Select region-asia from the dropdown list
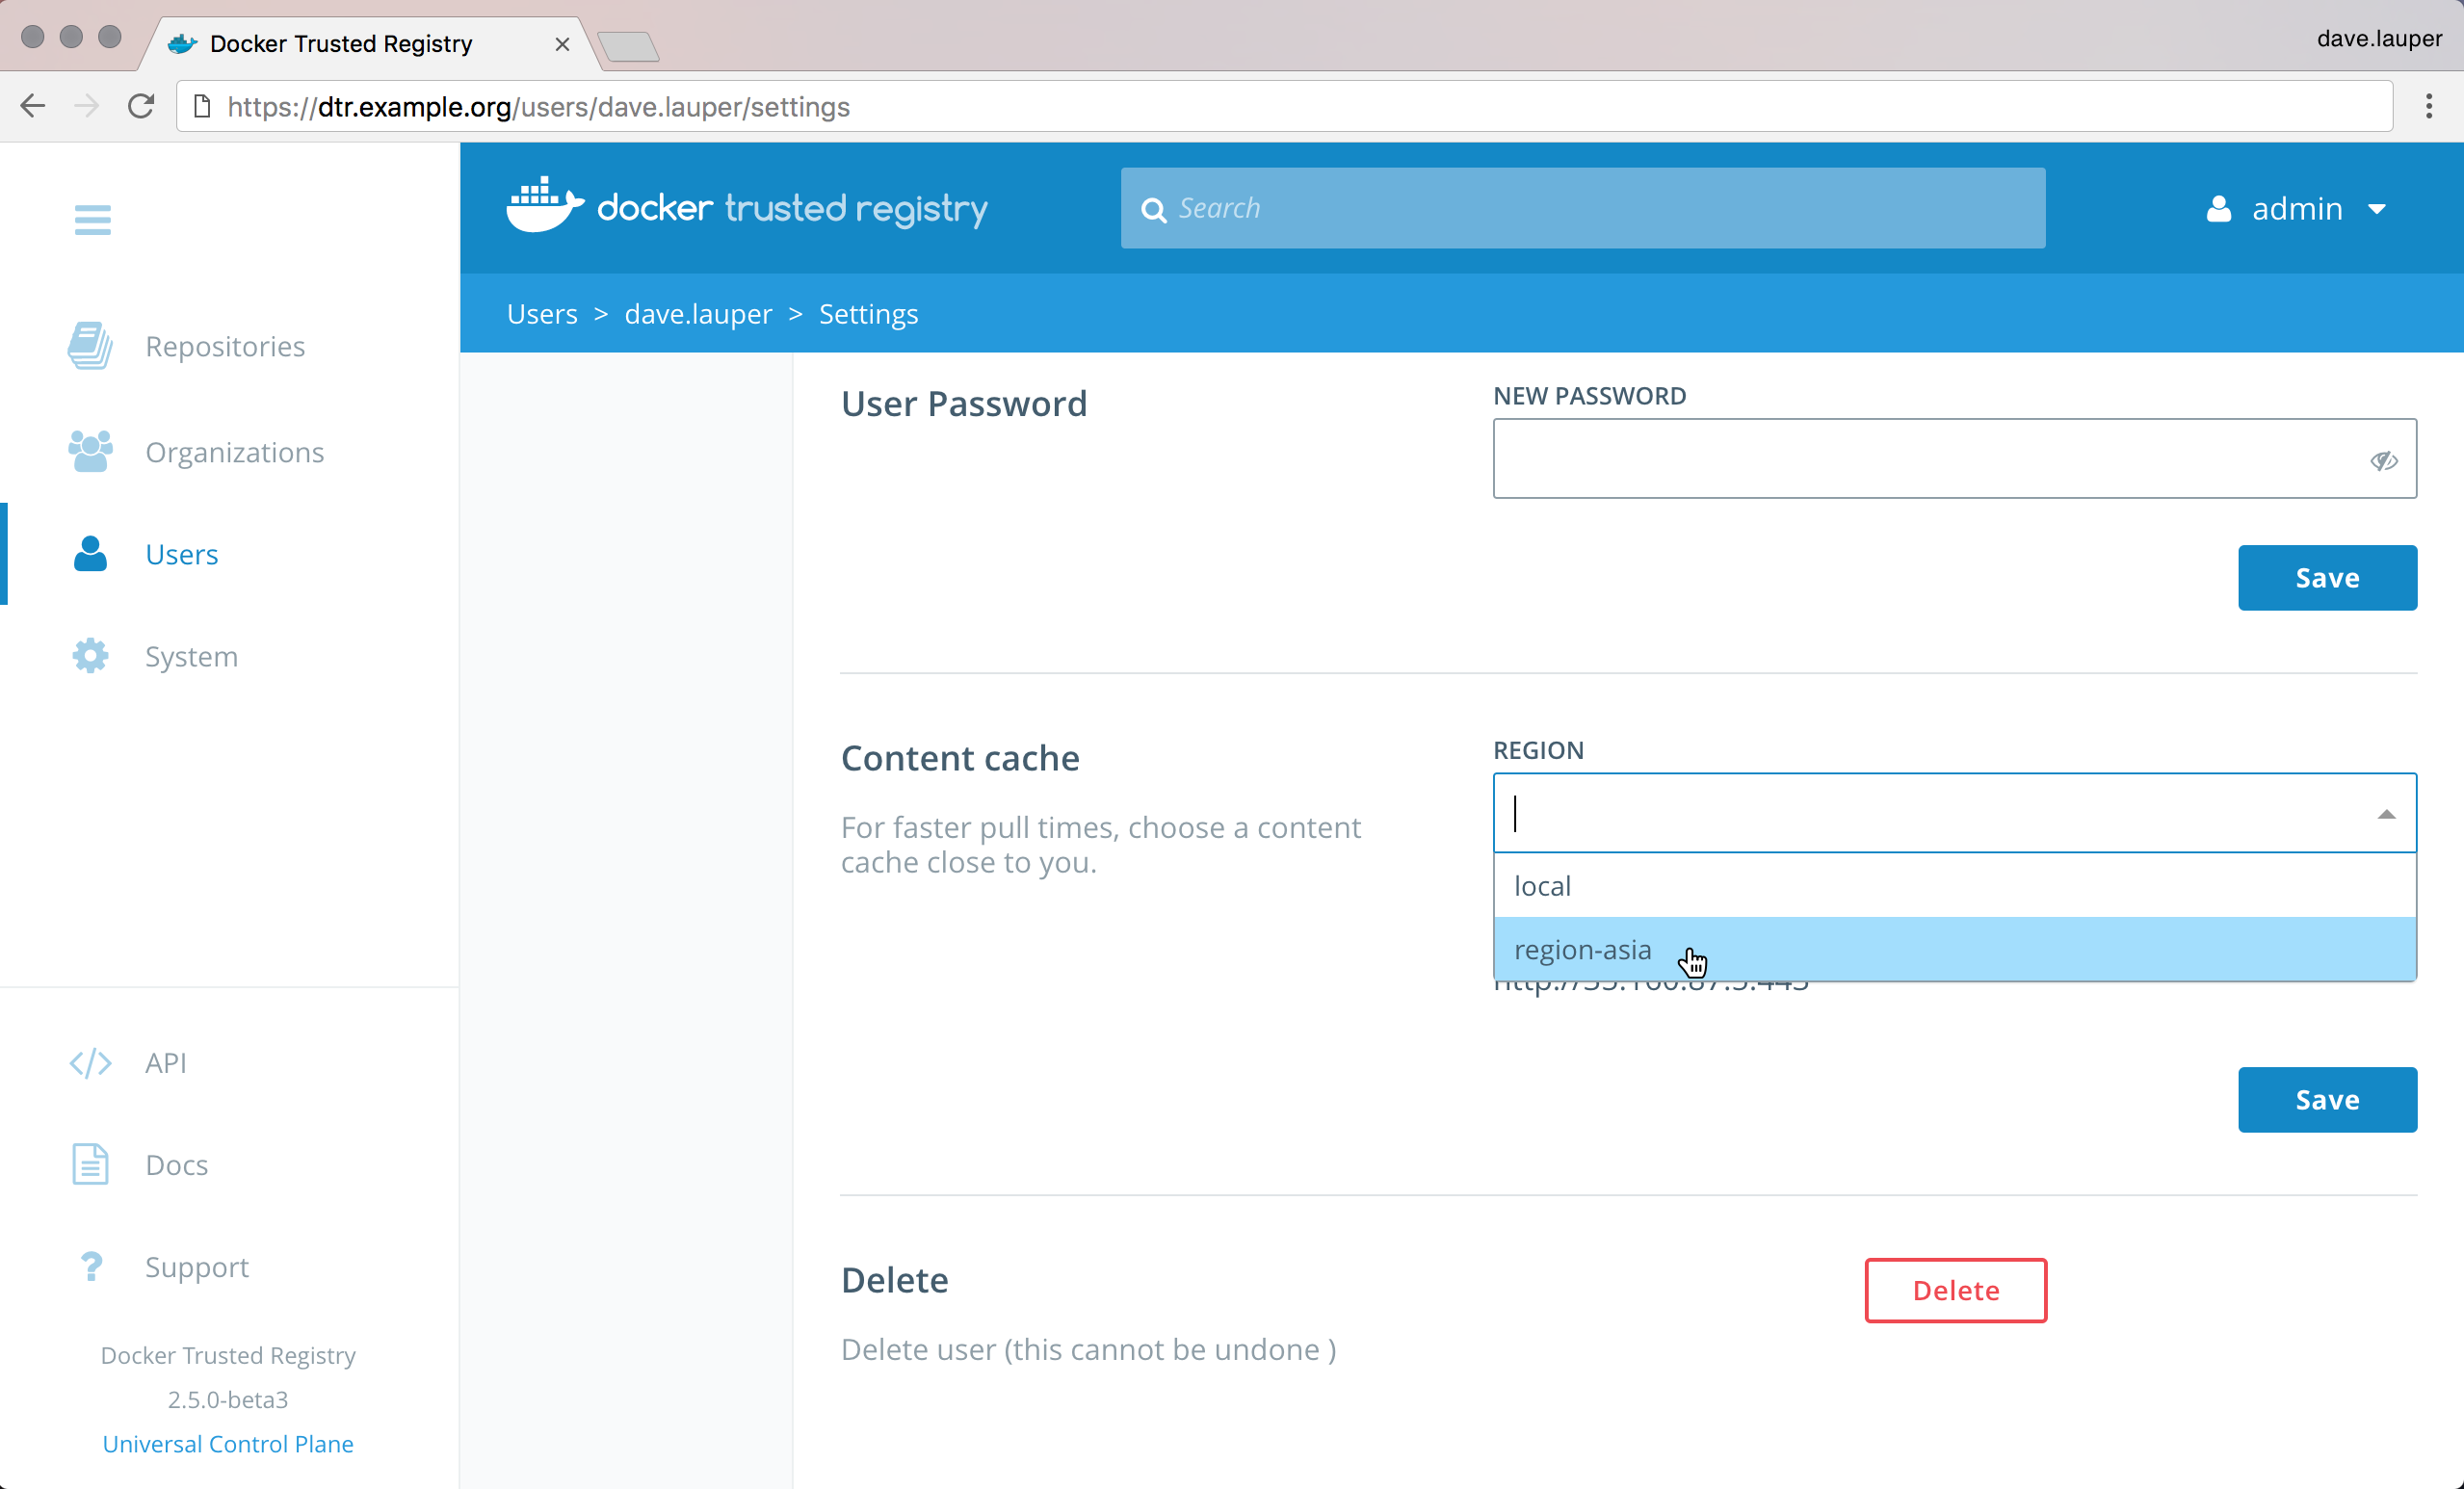This screenshot has width=2464, height=1489. pyautogui.click(x=1582, y=949)
